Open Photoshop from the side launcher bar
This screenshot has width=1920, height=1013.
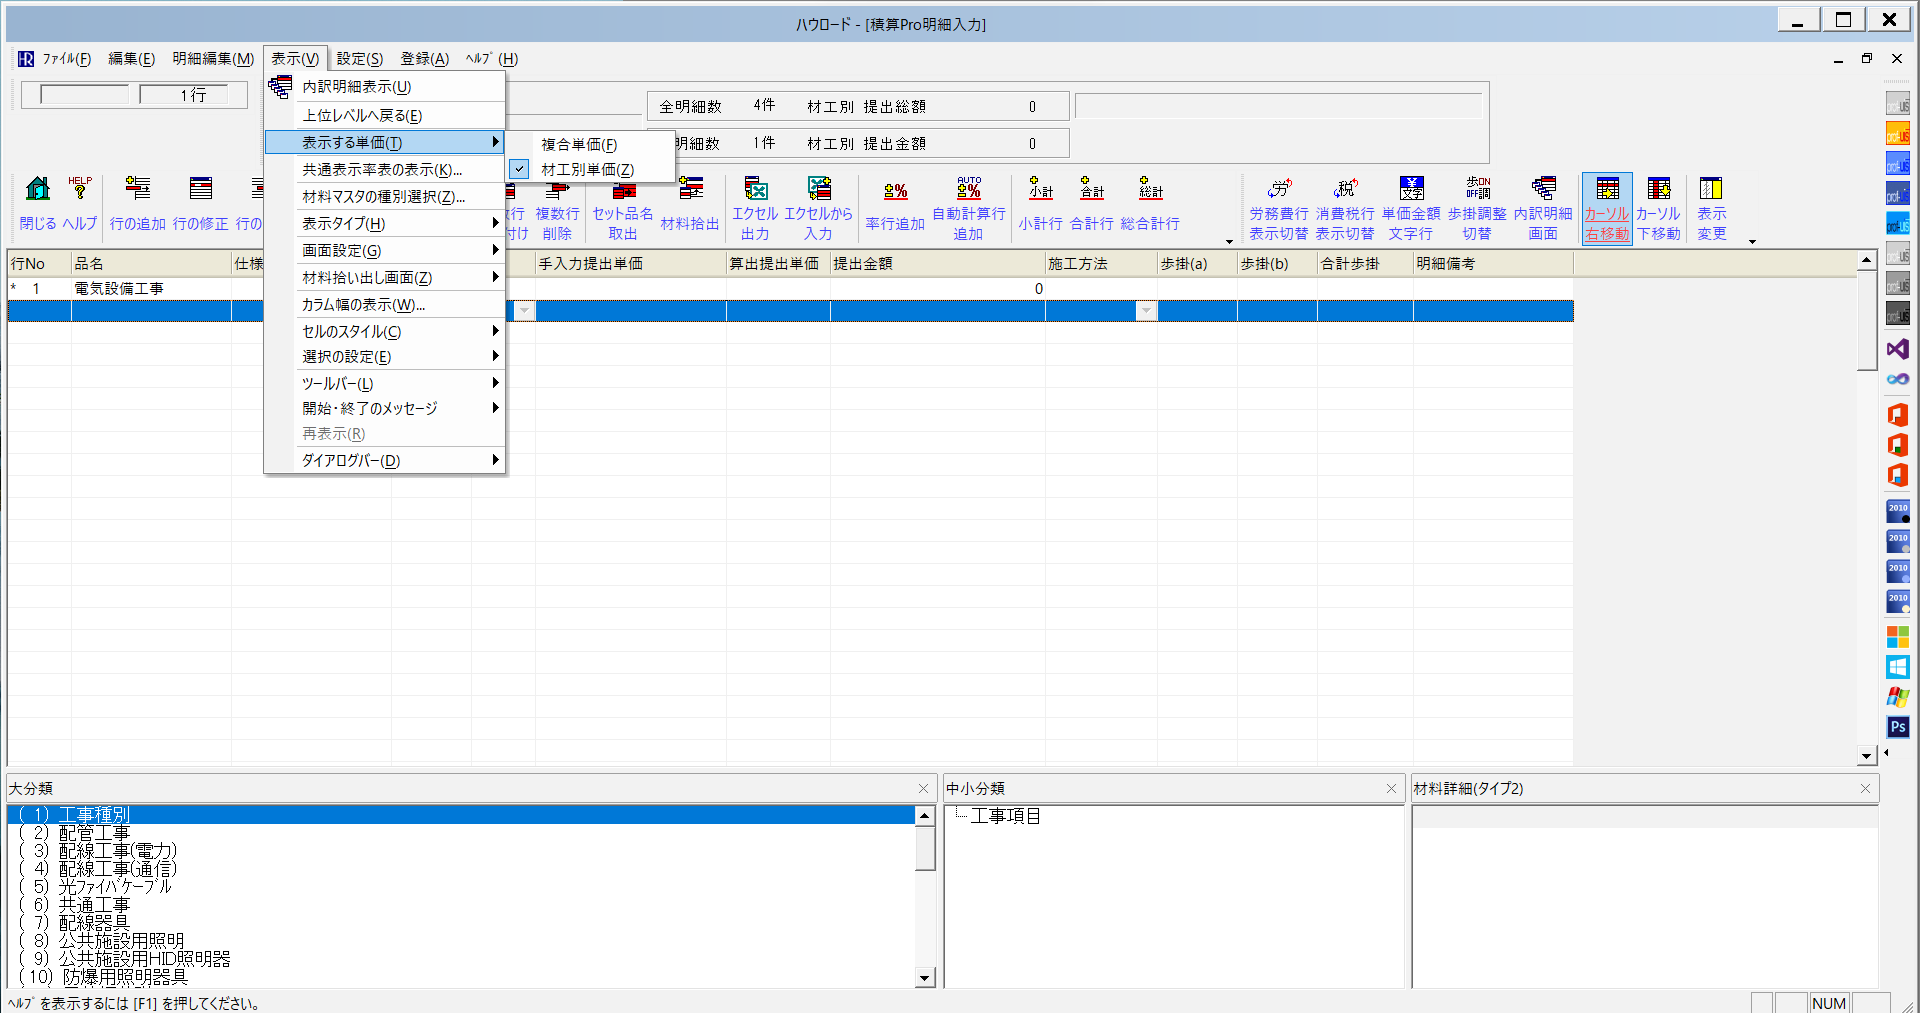(x=1897, y=727)
